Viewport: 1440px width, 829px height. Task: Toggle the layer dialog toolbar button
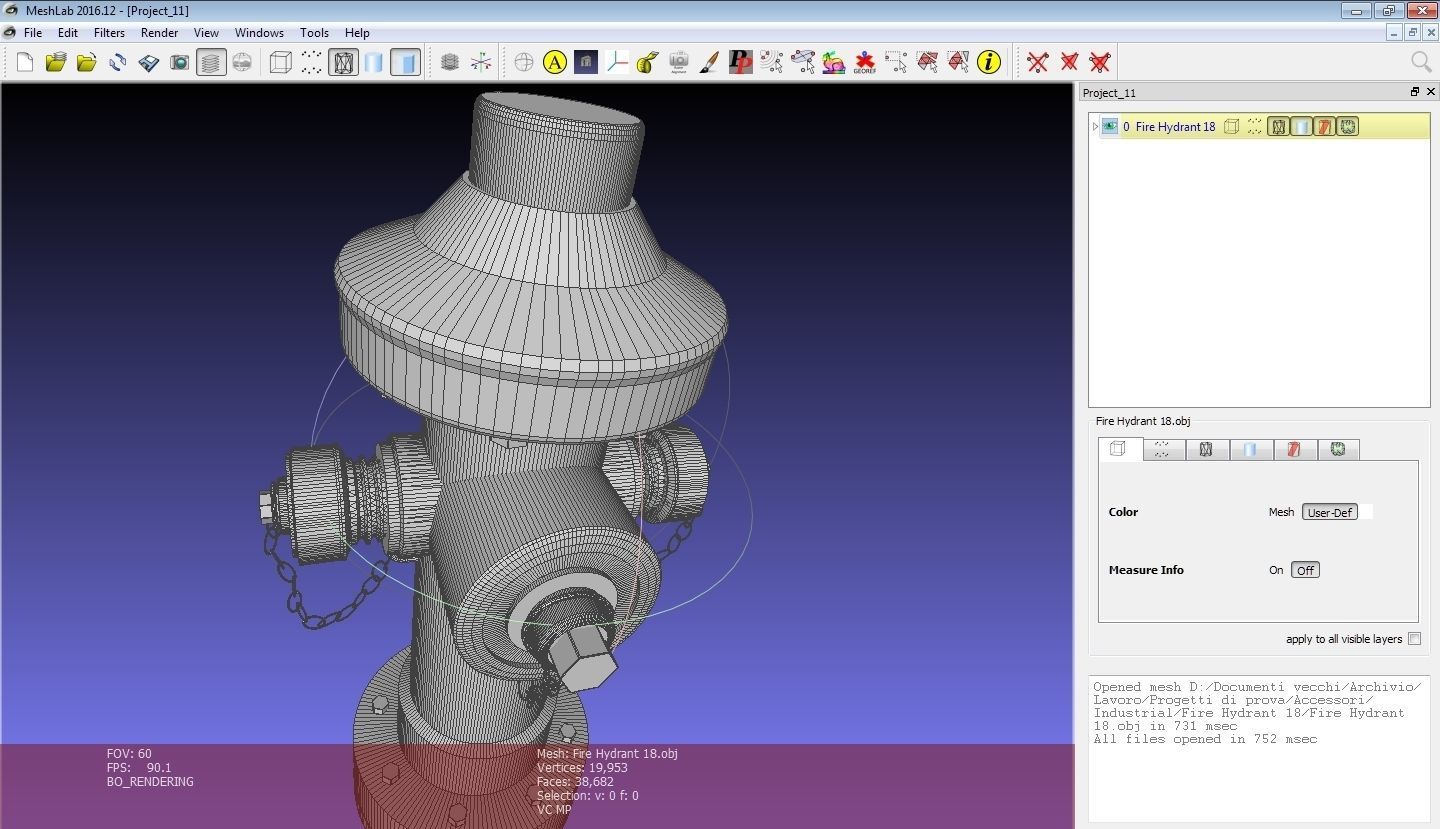[x=211, y=62]
